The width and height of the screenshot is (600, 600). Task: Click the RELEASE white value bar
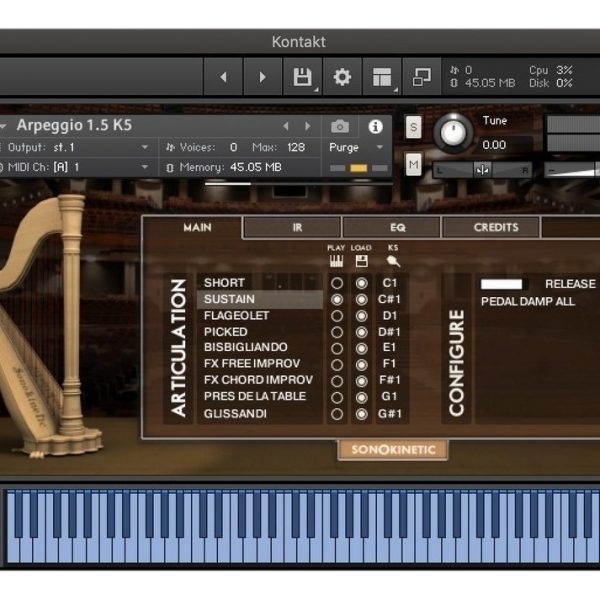click(501, 284)
